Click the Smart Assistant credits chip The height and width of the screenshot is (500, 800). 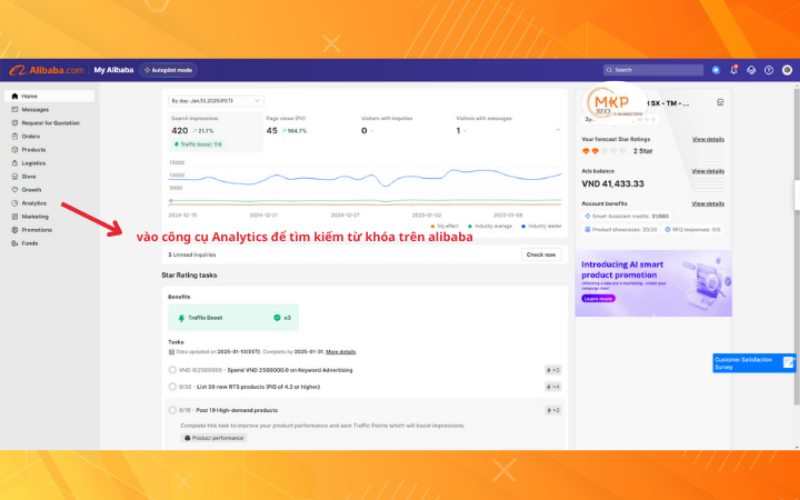click(627, 216)
